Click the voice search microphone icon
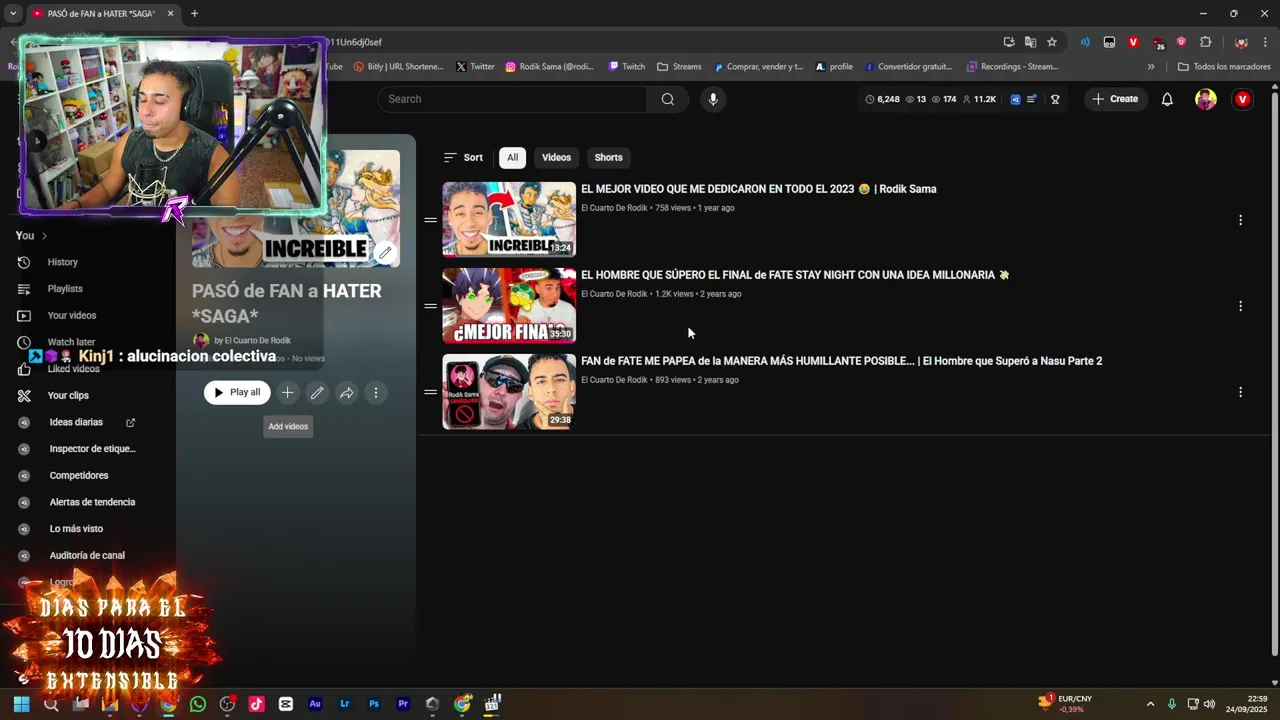1280x720 pixels. point(713,99)
